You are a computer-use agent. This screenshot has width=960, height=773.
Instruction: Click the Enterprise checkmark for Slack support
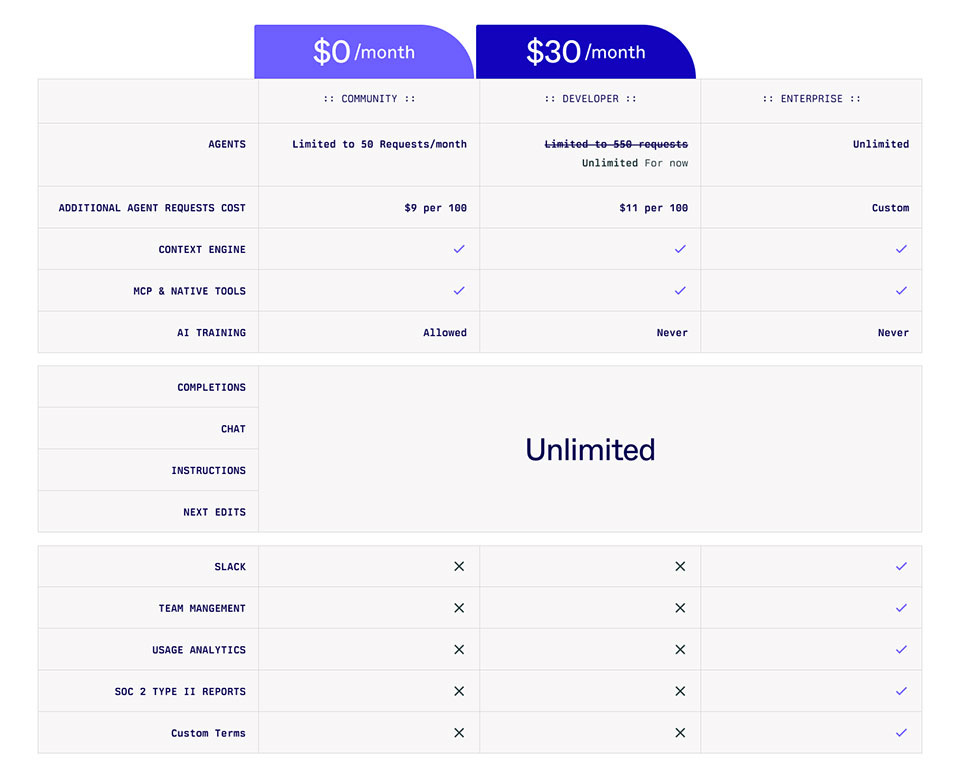click(x=901, y=566)
